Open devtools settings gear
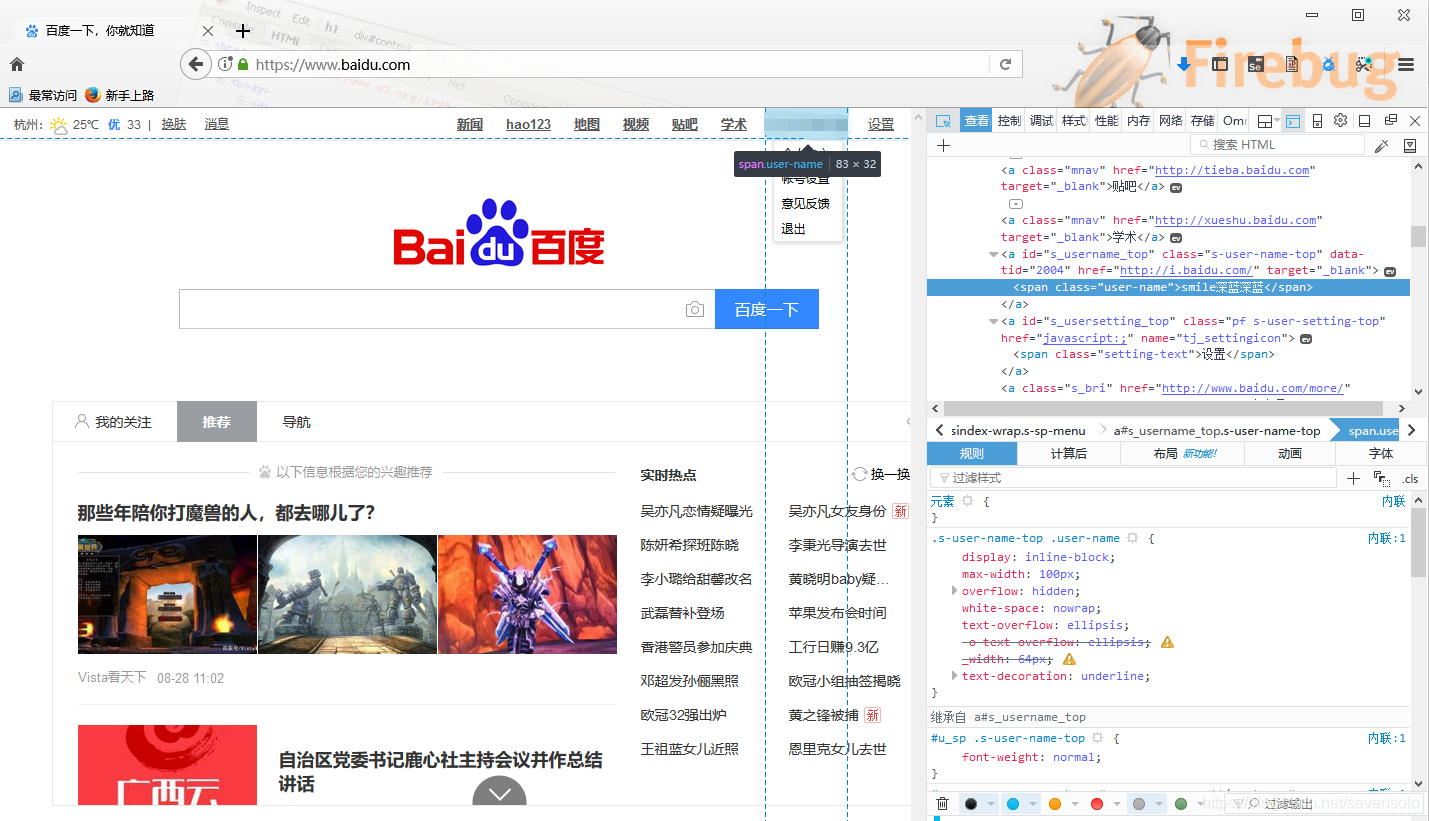Screen dimensions: 1429x821 1341,121
